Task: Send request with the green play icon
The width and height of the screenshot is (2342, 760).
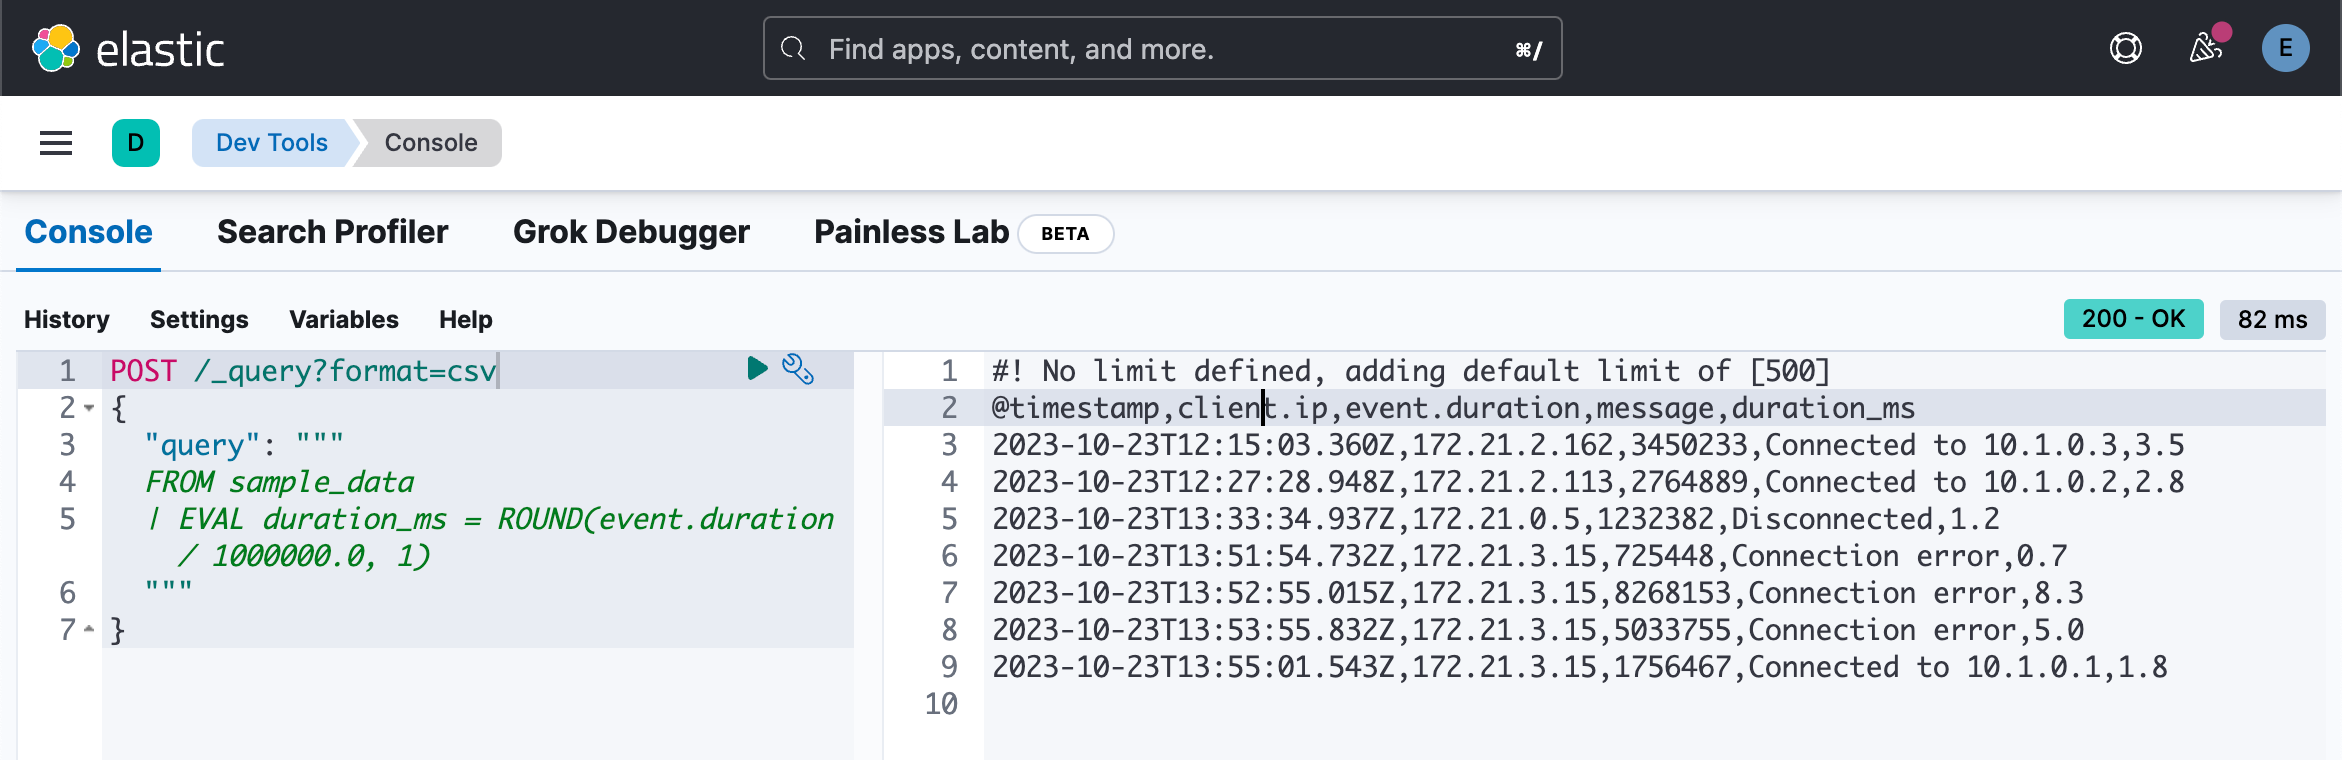Action: (x=757, y=369)
